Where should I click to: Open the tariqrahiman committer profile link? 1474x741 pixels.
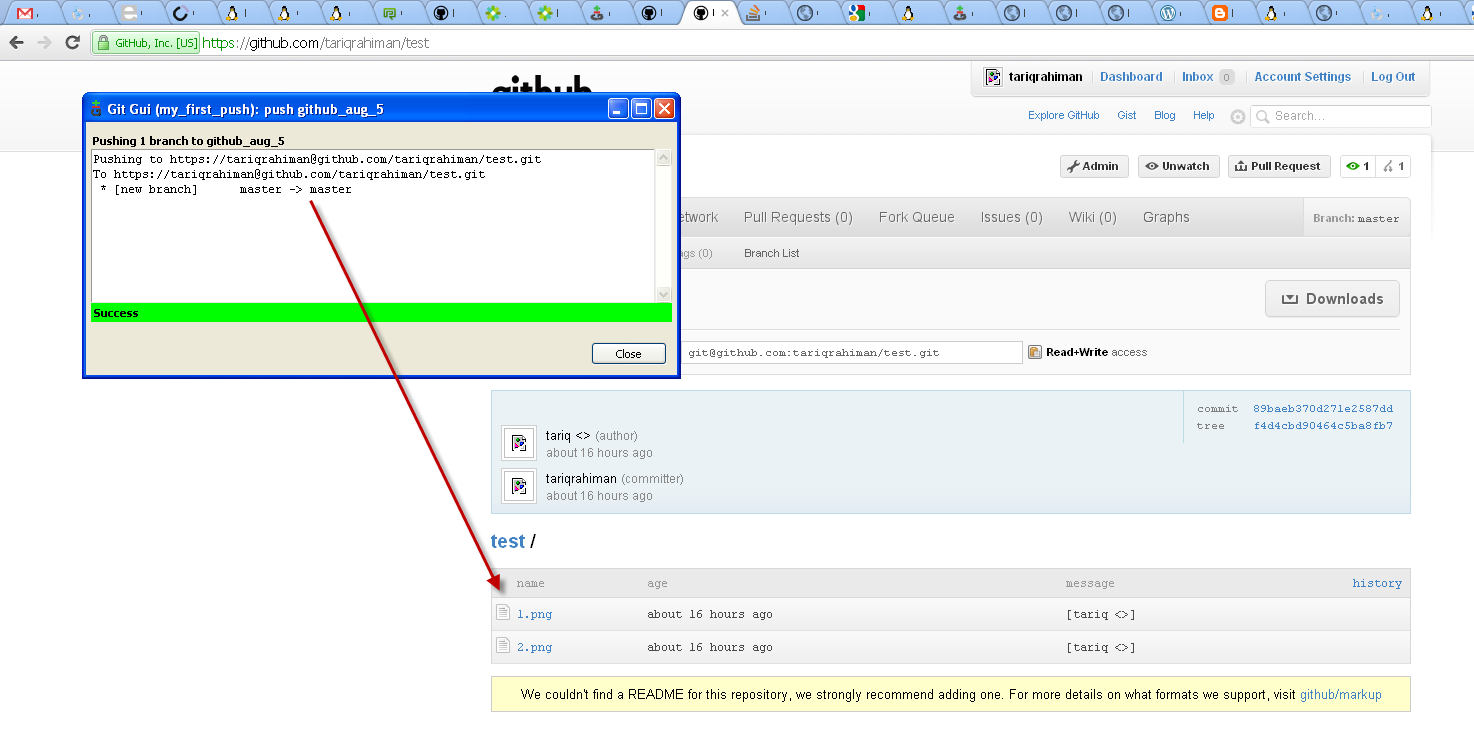(x=581, y=479)
